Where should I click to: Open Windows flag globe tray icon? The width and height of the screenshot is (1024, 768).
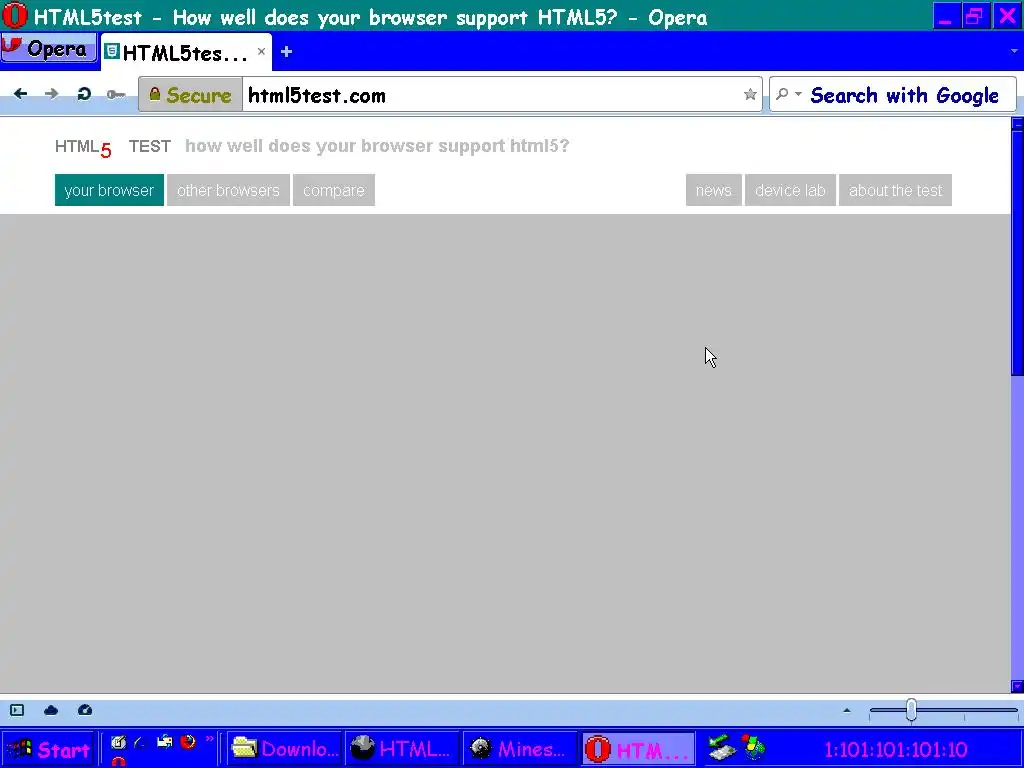753,748
